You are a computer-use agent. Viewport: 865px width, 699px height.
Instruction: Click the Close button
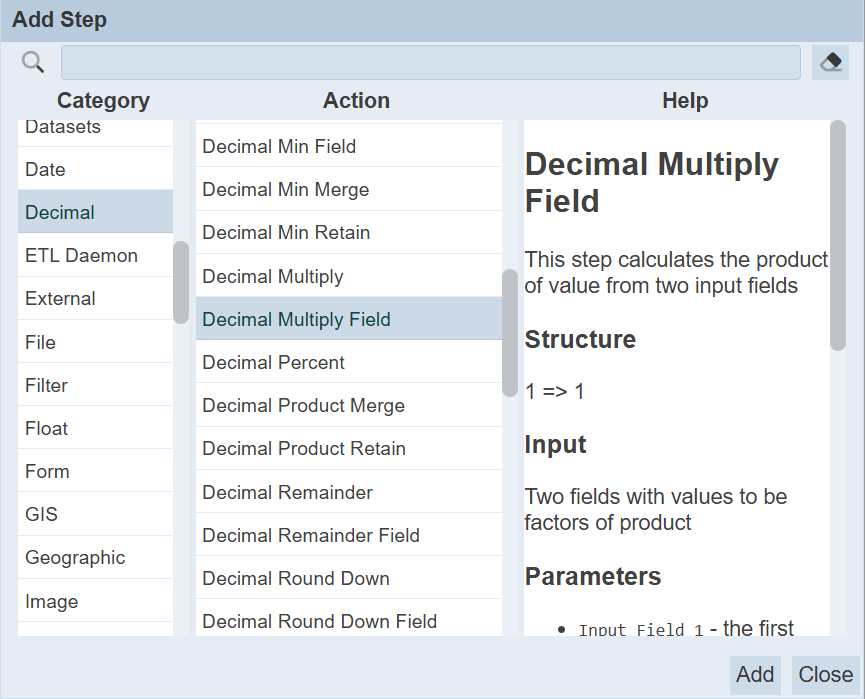click(x=826, y=674)
